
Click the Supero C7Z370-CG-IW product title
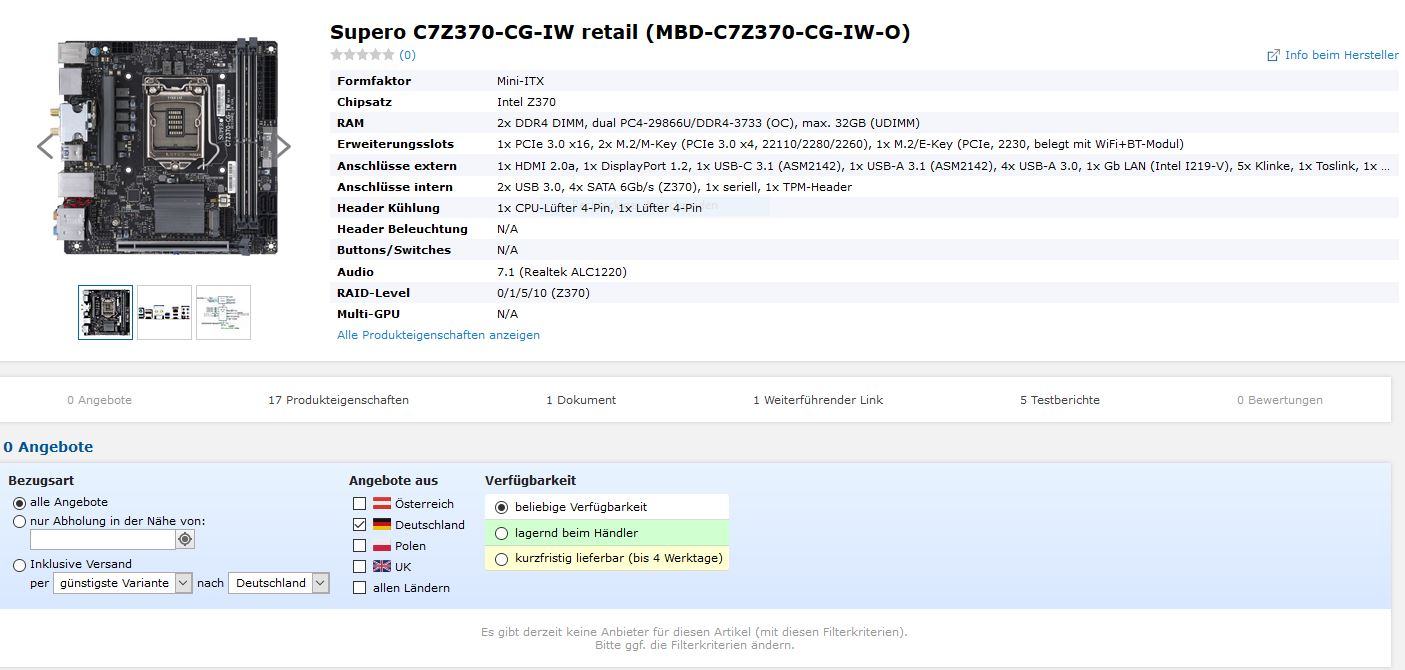point(620,32)
